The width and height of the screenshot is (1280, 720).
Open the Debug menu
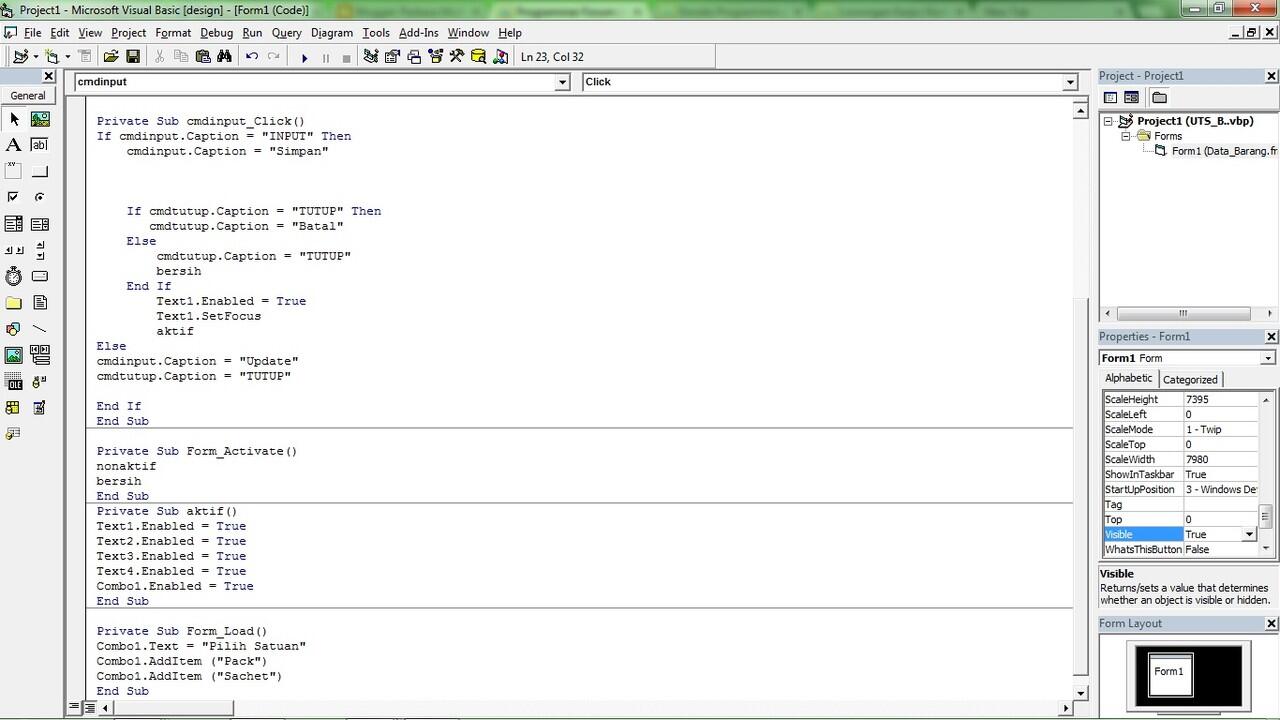coord(216,33)
